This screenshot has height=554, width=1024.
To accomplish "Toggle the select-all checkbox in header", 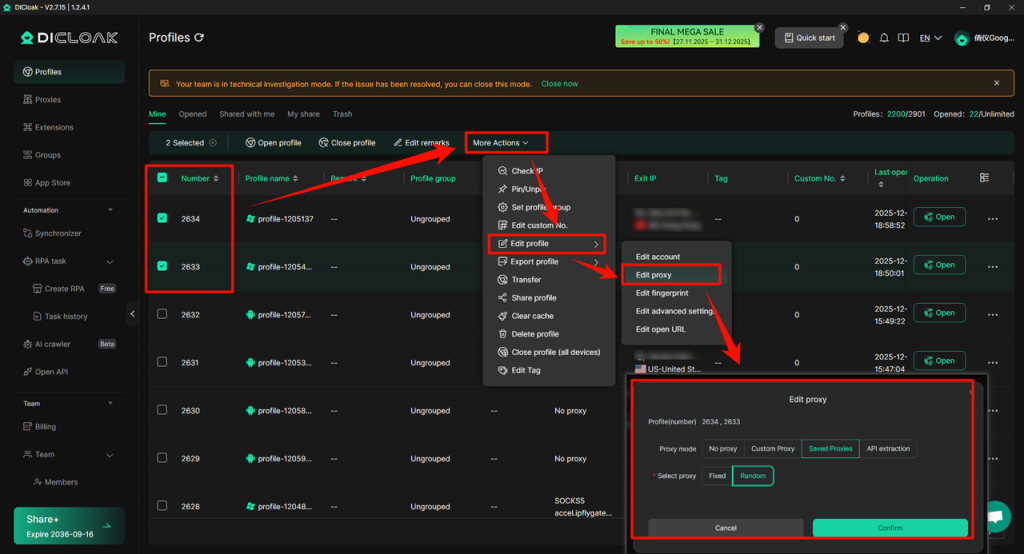I will pyautogui.click(x=162, y=178).
